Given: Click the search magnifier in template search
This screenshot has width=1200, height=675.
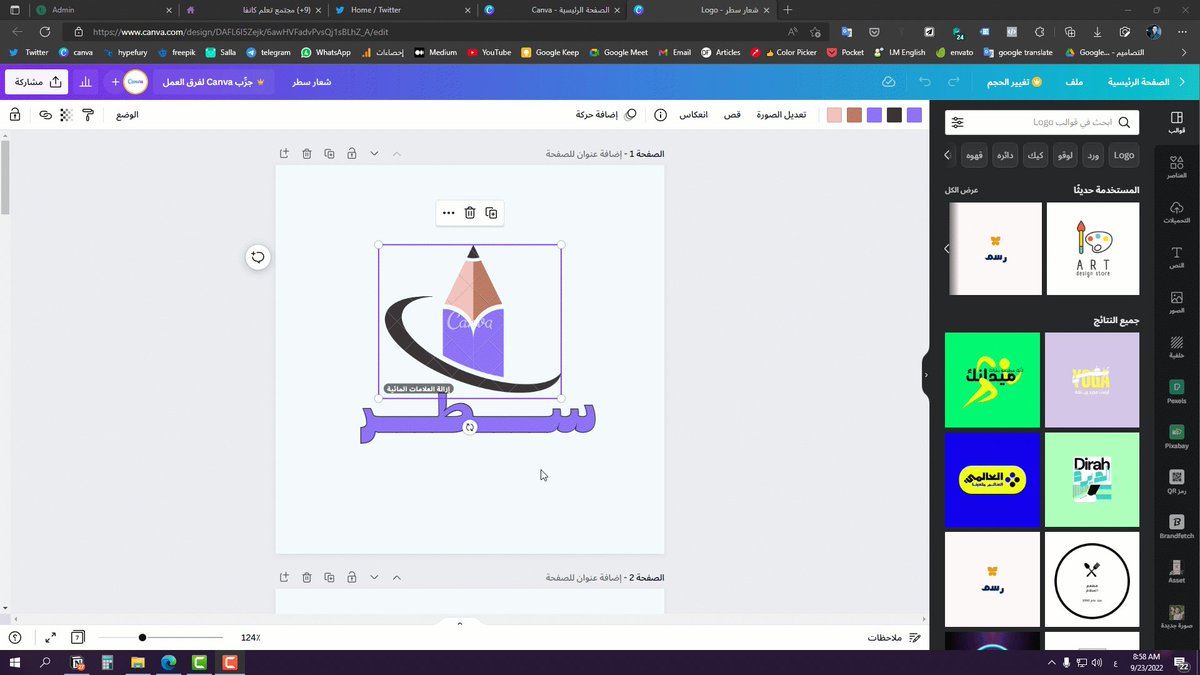Looking at the screenshot, I should coord(1124,122).
